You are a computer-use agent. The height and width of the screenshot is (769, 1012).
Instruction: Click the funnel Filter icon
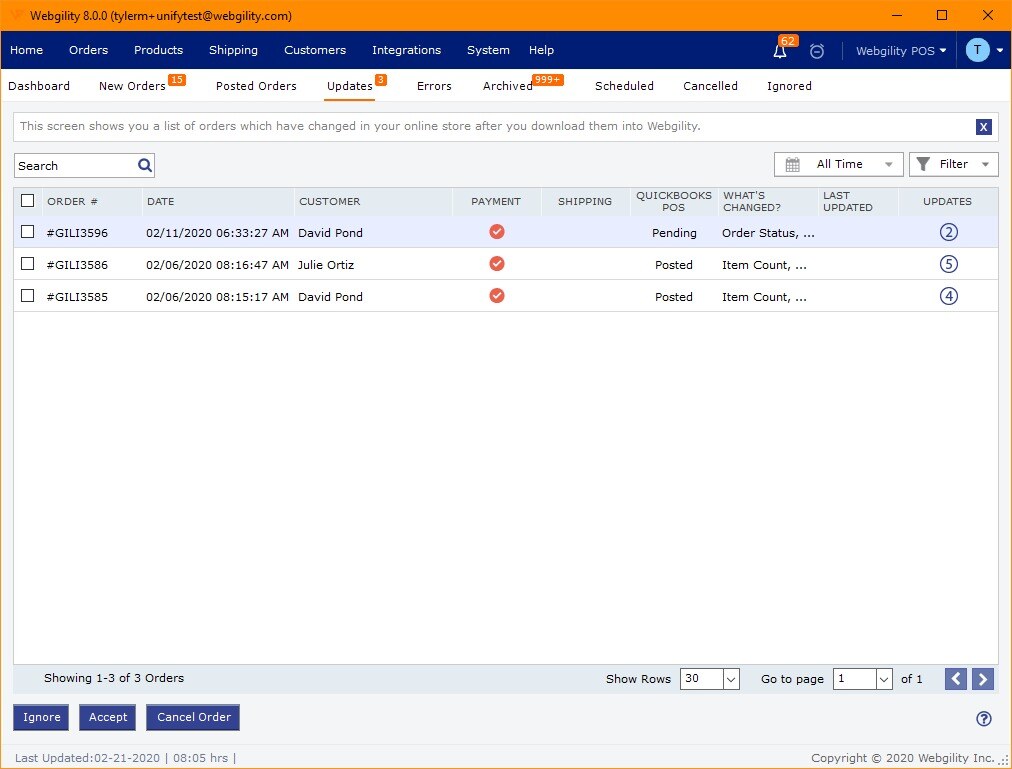pos(924,164)
